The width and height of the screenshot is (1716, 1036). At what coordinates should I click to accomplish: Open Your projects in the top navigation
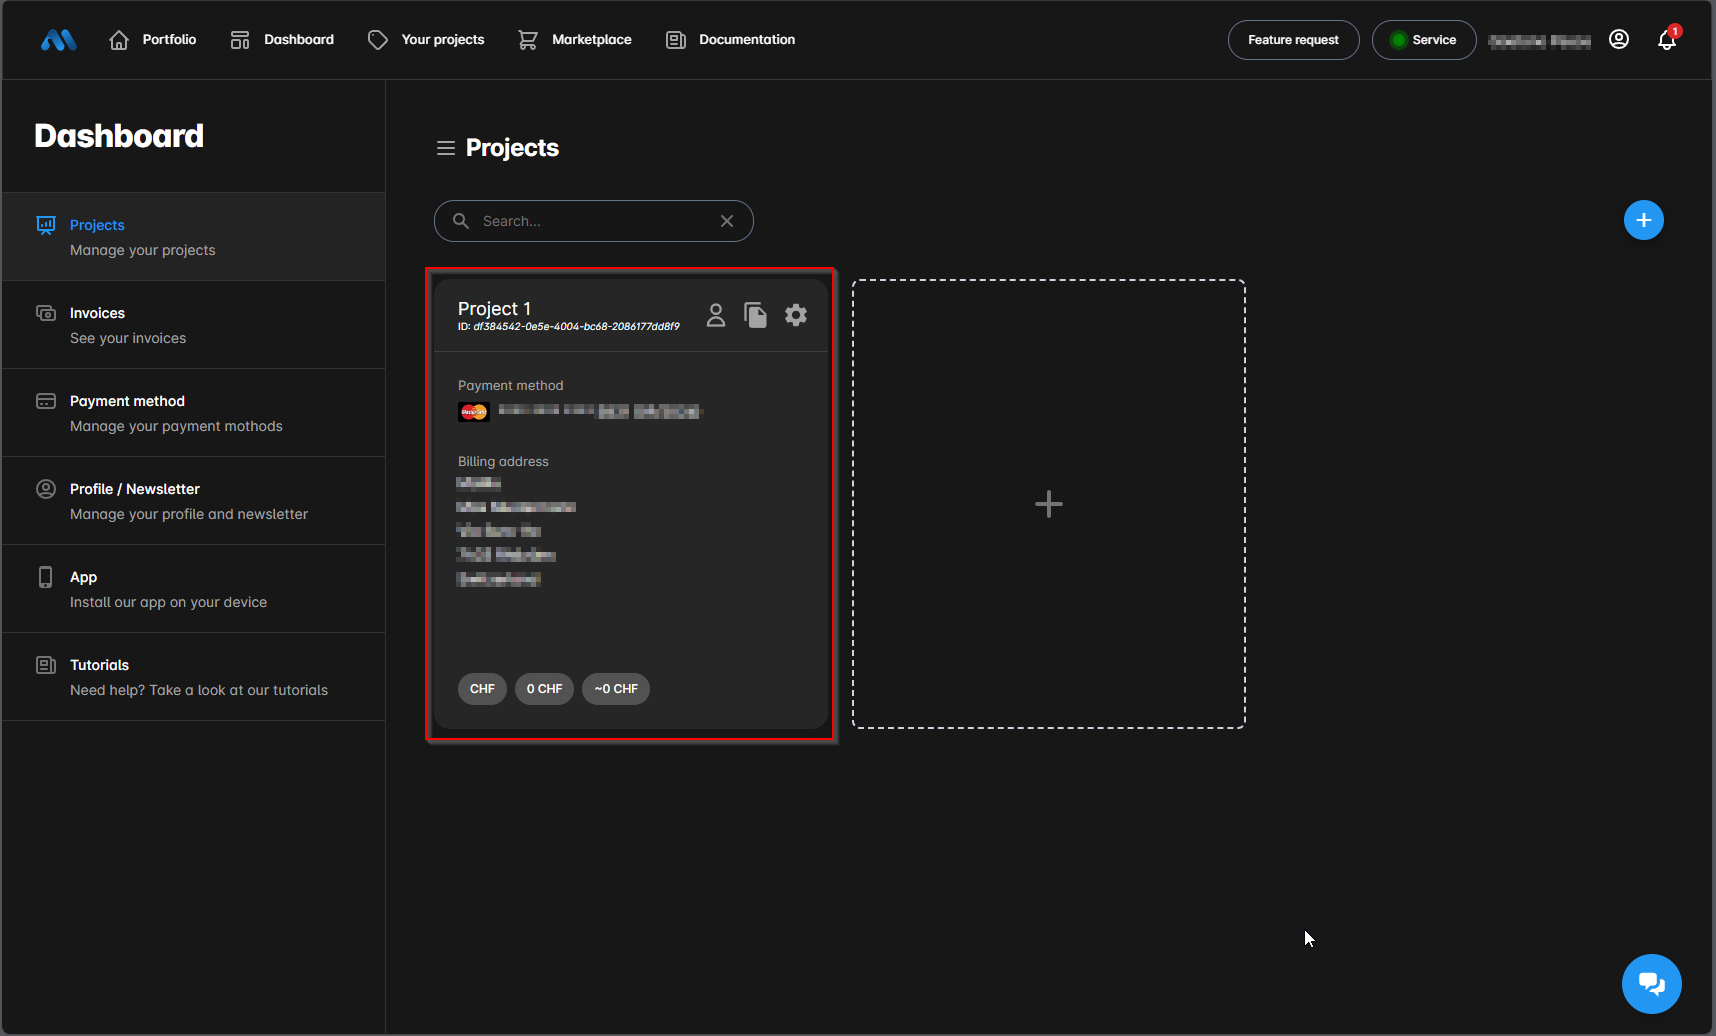426,40
